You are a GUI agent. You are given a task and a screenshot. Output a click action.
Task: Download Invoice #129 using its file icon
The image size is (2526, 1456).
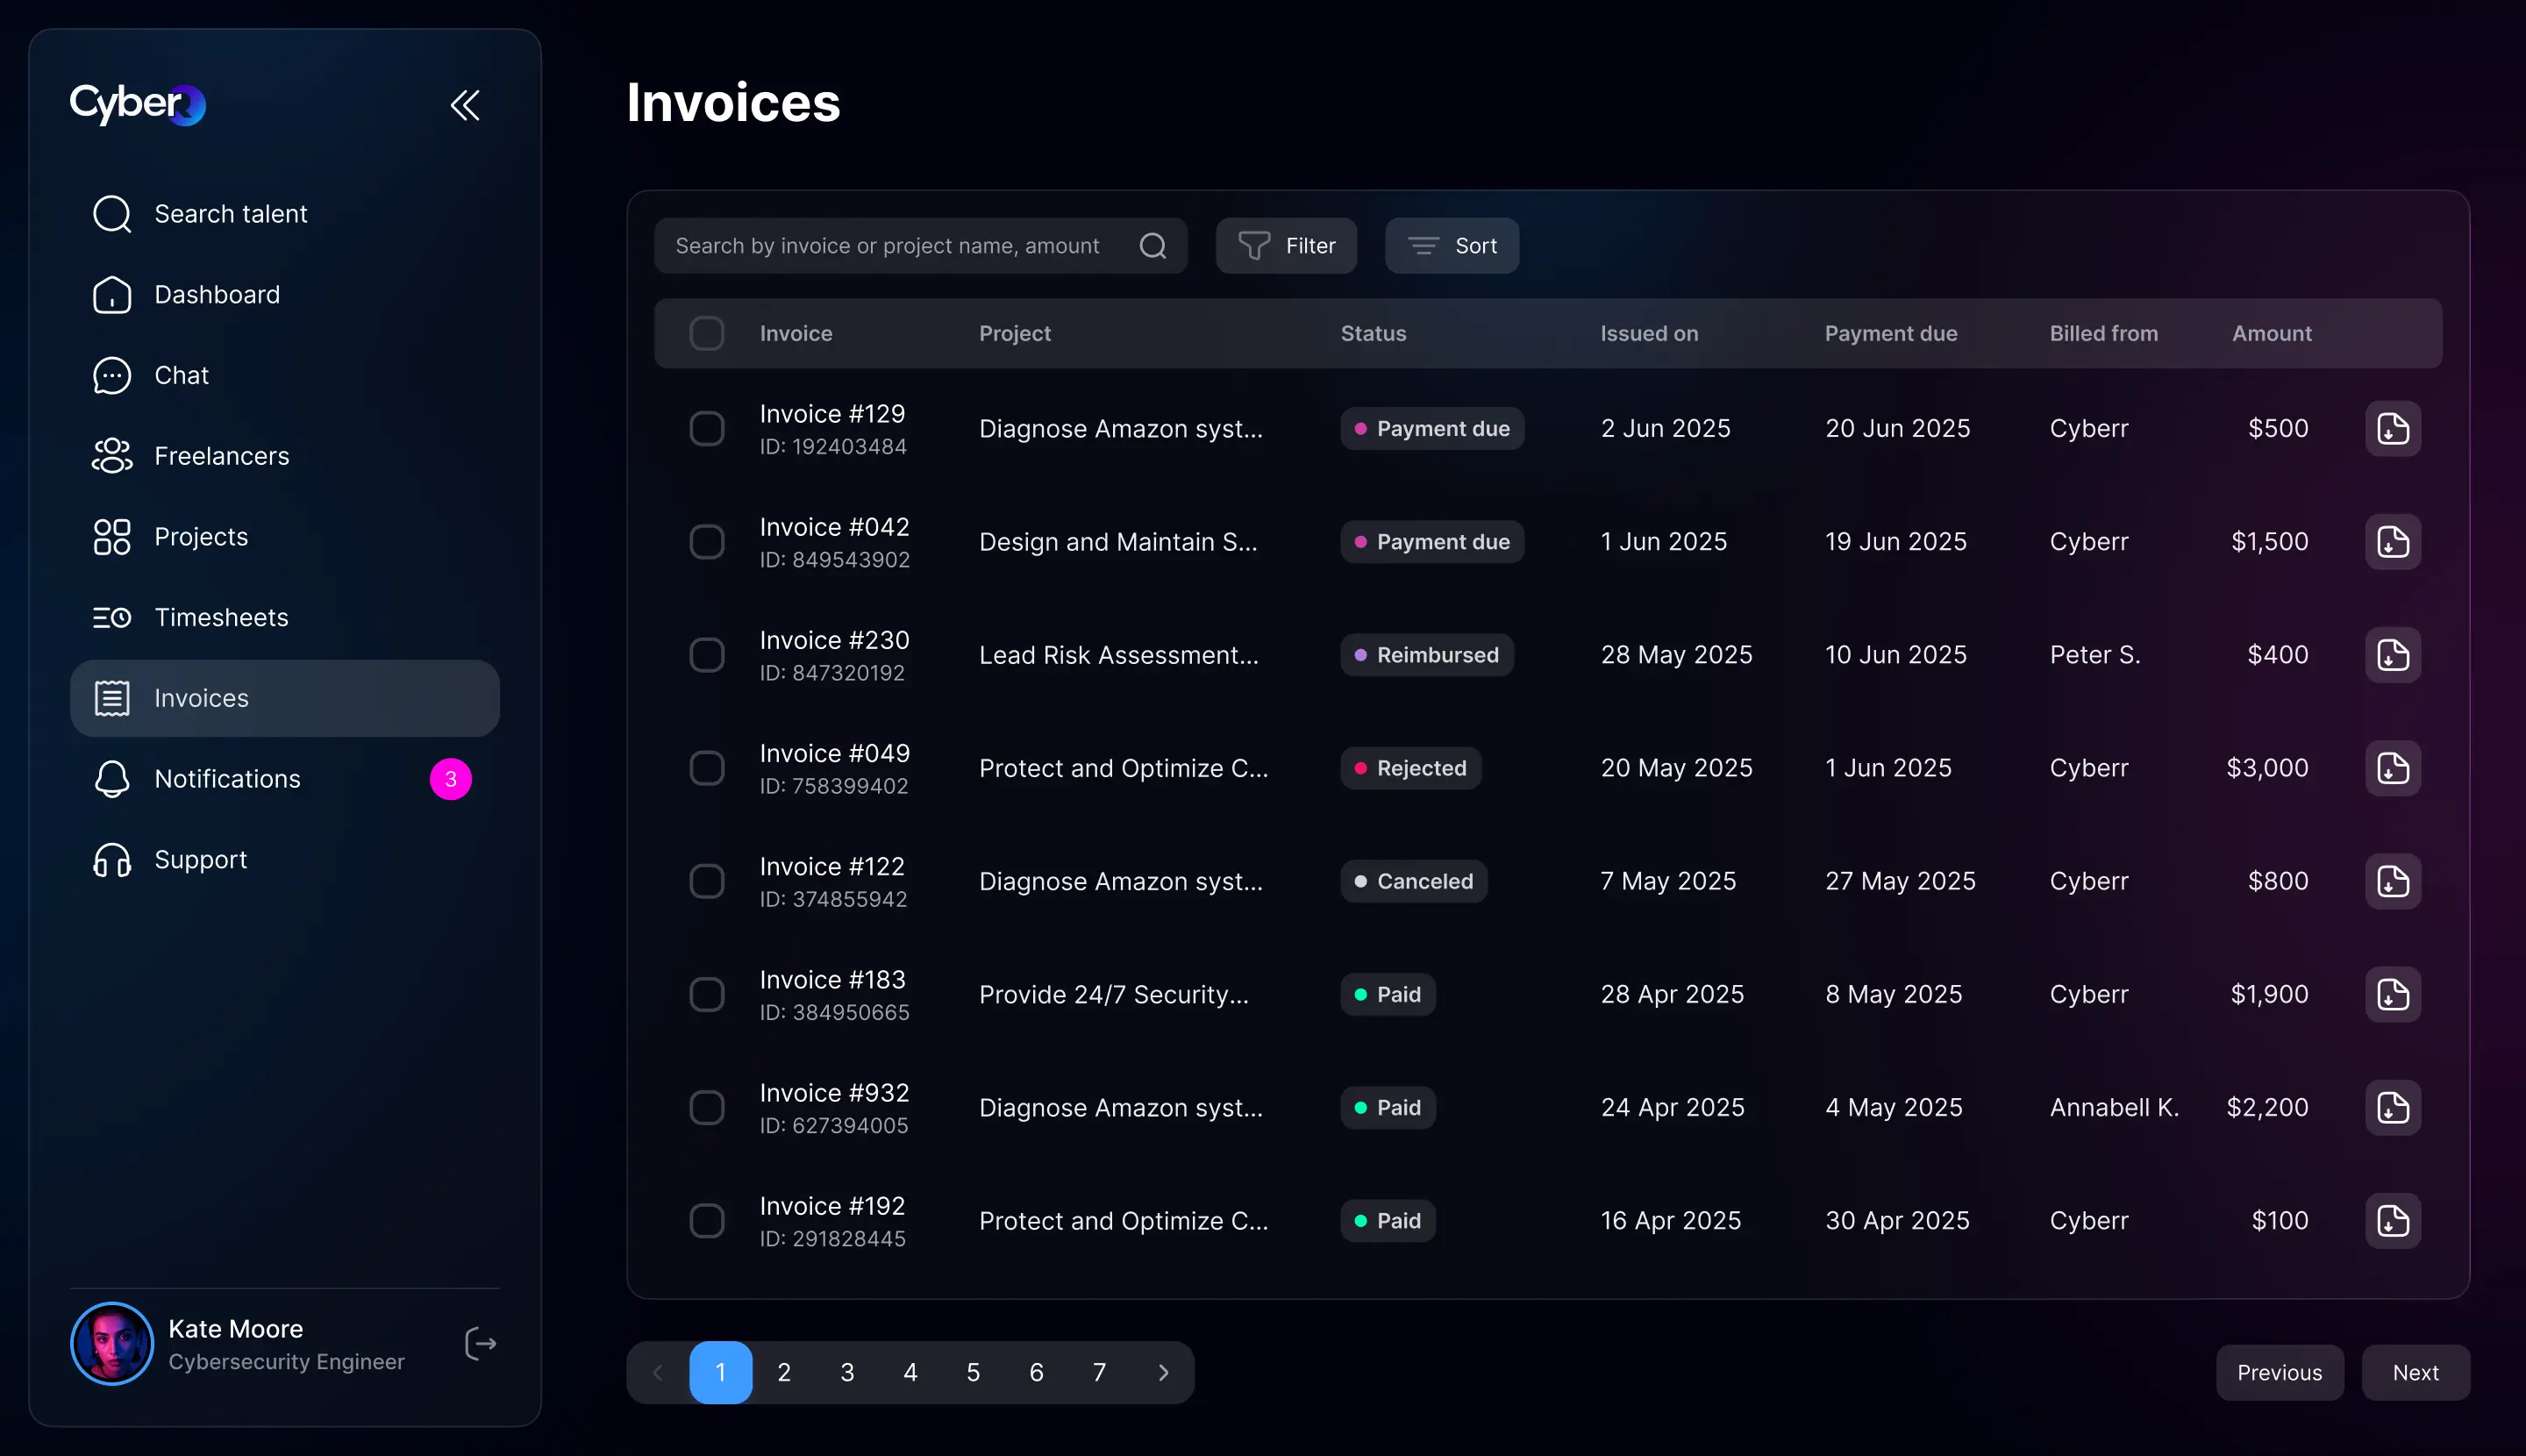[2392, 429]
